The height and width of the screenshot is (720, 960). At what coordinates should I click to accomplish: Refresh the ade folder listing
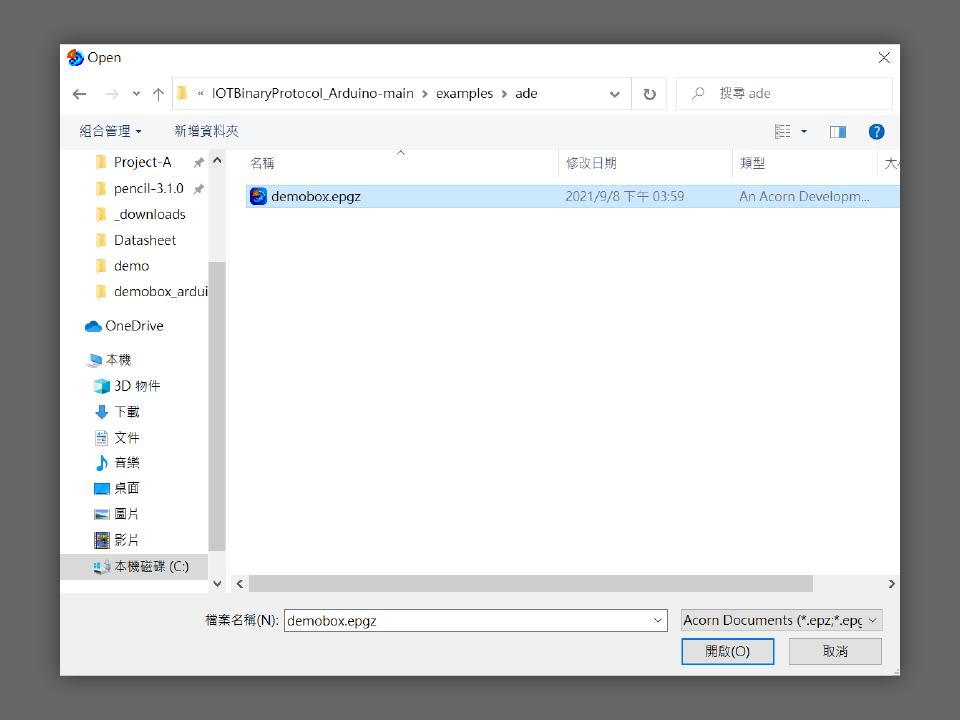649,94
